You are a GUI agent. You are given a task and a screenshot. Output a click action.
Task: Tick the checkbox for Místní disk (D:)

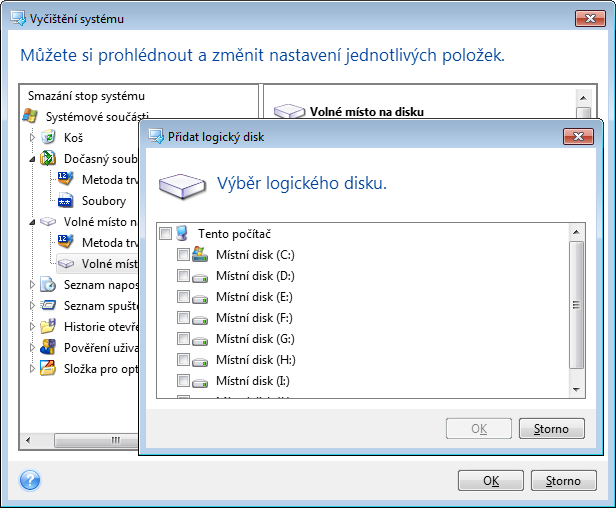pos(183,275)
